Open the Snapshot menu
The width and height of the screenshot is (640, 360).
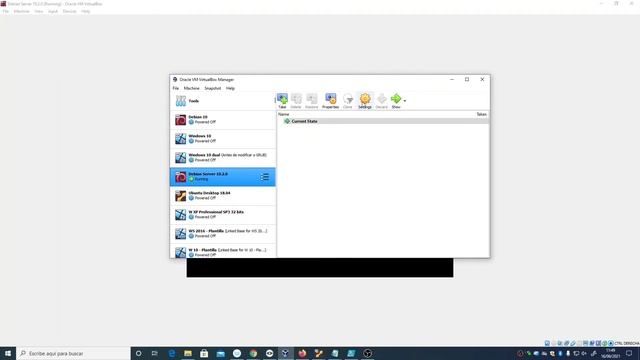(213, 88)
